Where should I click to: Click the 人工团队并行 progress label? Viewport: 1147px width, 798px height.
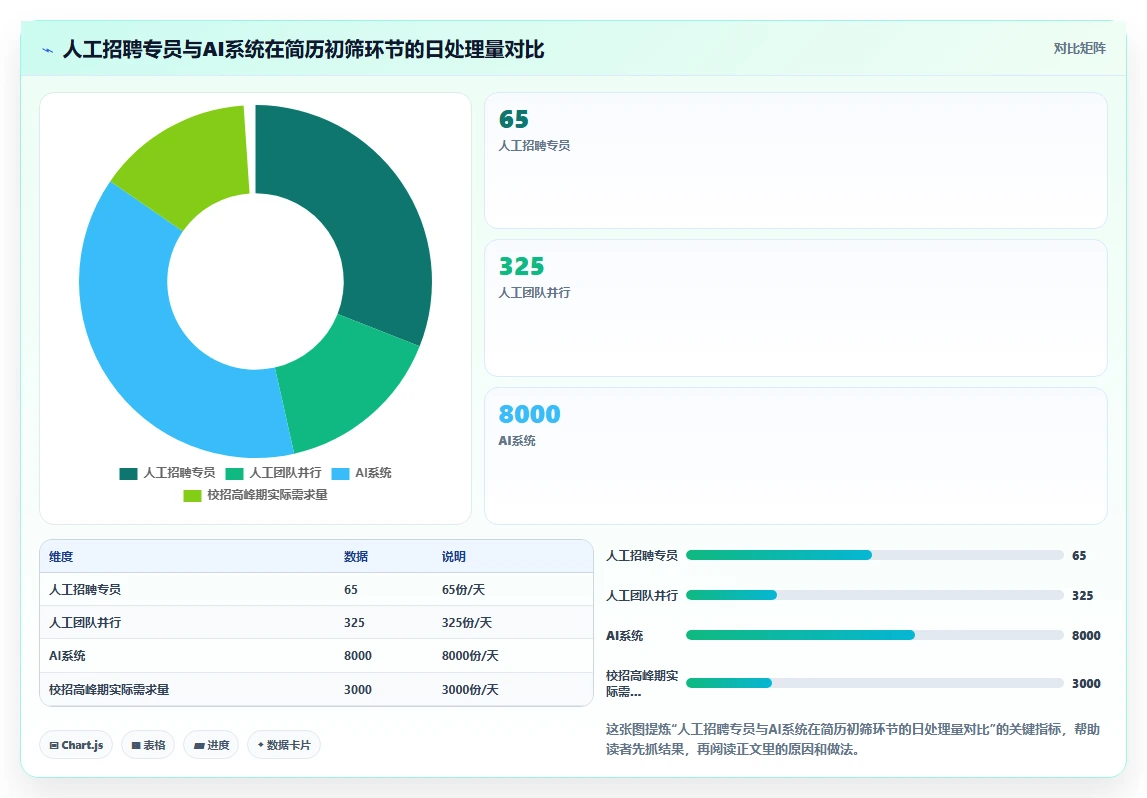pyautogui.click(x=642, y=595)
